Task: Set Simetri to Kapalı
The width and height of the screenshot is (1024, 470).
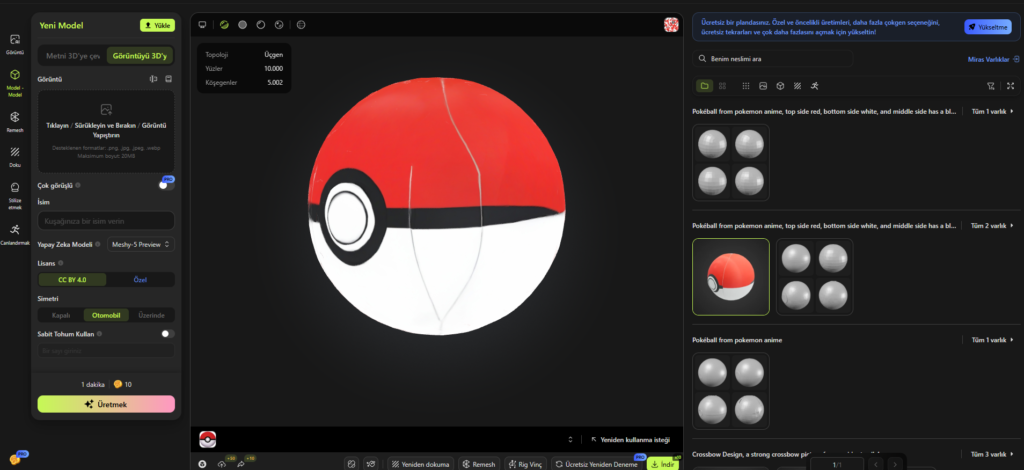Action: pyautogui.click(x=61, y=315)
